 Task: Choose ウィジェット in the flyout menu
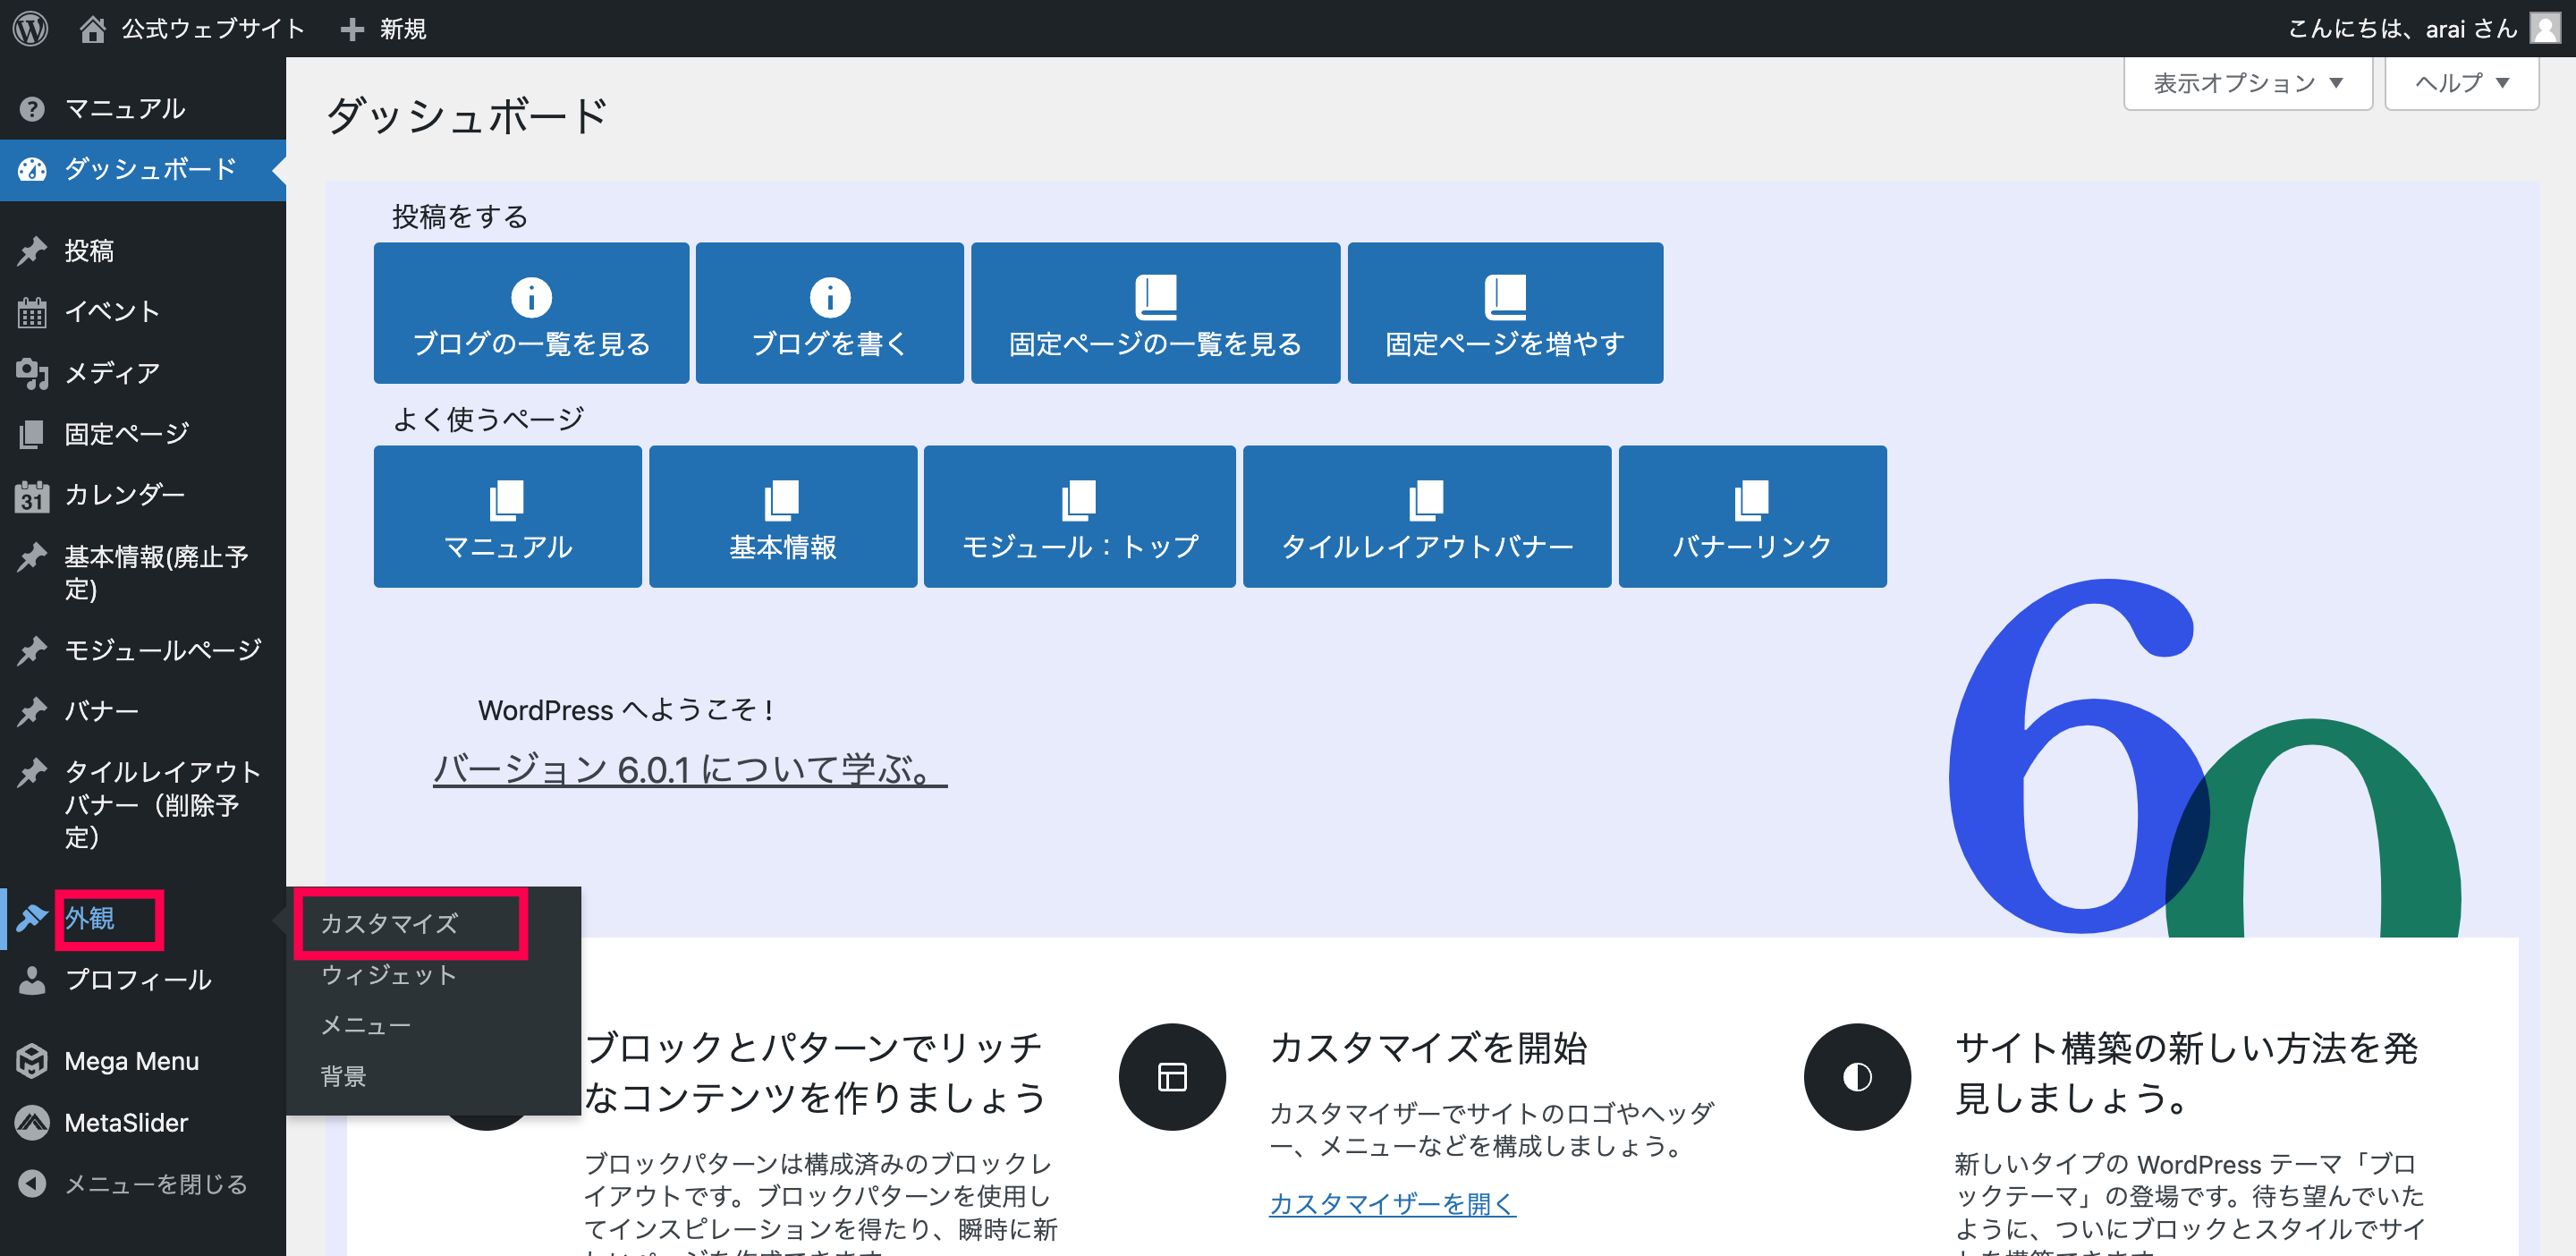tap(388, 975)
